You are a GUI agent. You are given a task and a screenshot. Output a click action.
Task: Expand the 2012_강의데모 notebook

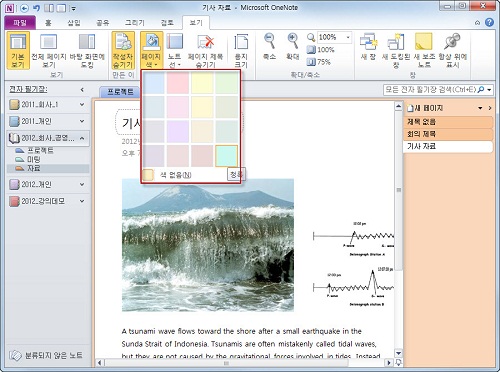pyautogui.click(x=82, y=201)
